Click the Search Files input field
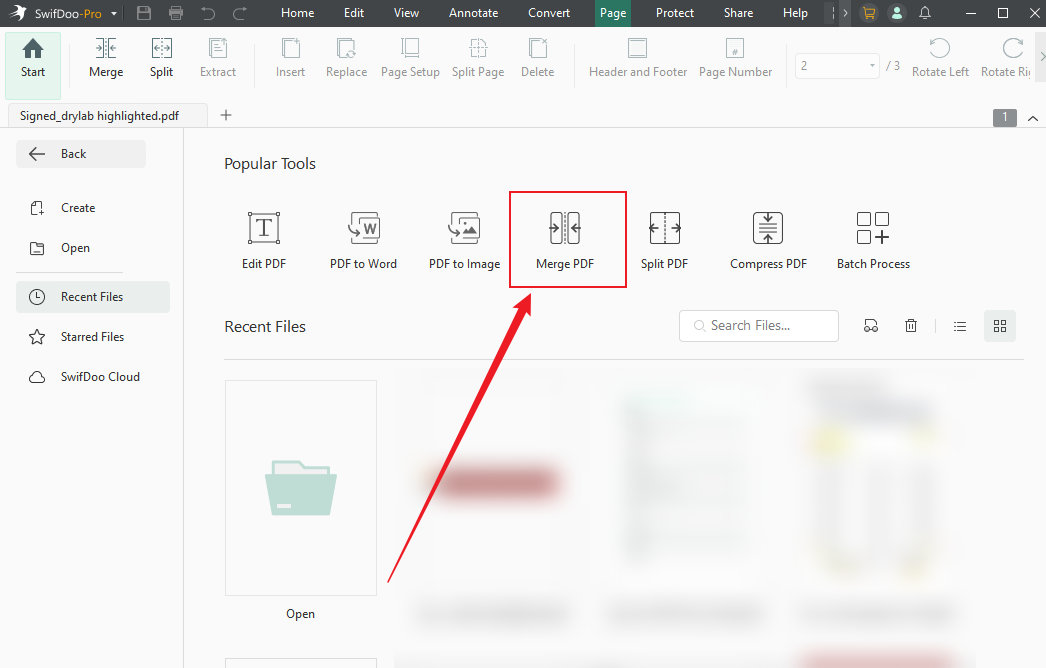This screenshot has height=668, width=1046. [x=758, y=325]
